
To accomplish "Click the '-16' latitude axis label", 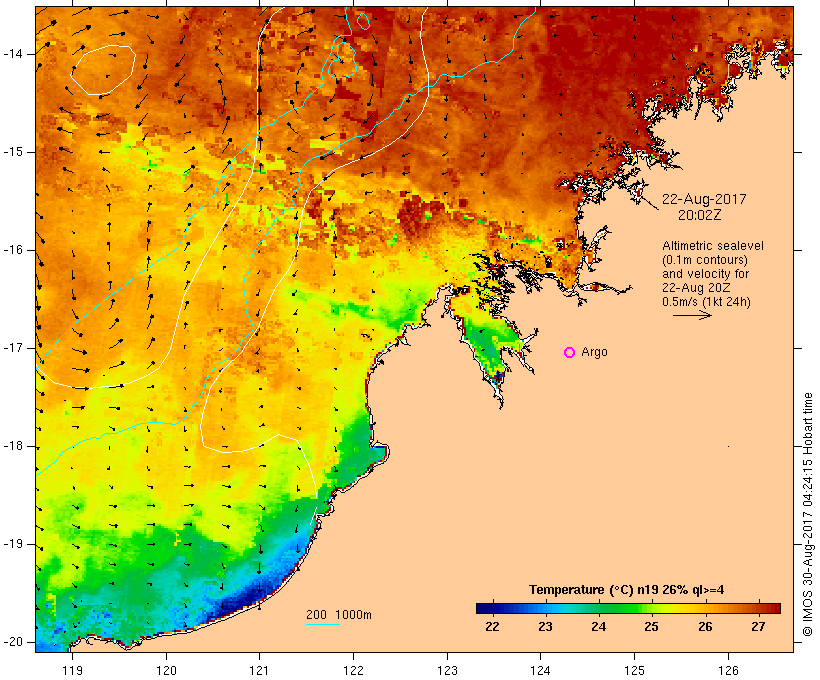I will [x=13, y=250].
